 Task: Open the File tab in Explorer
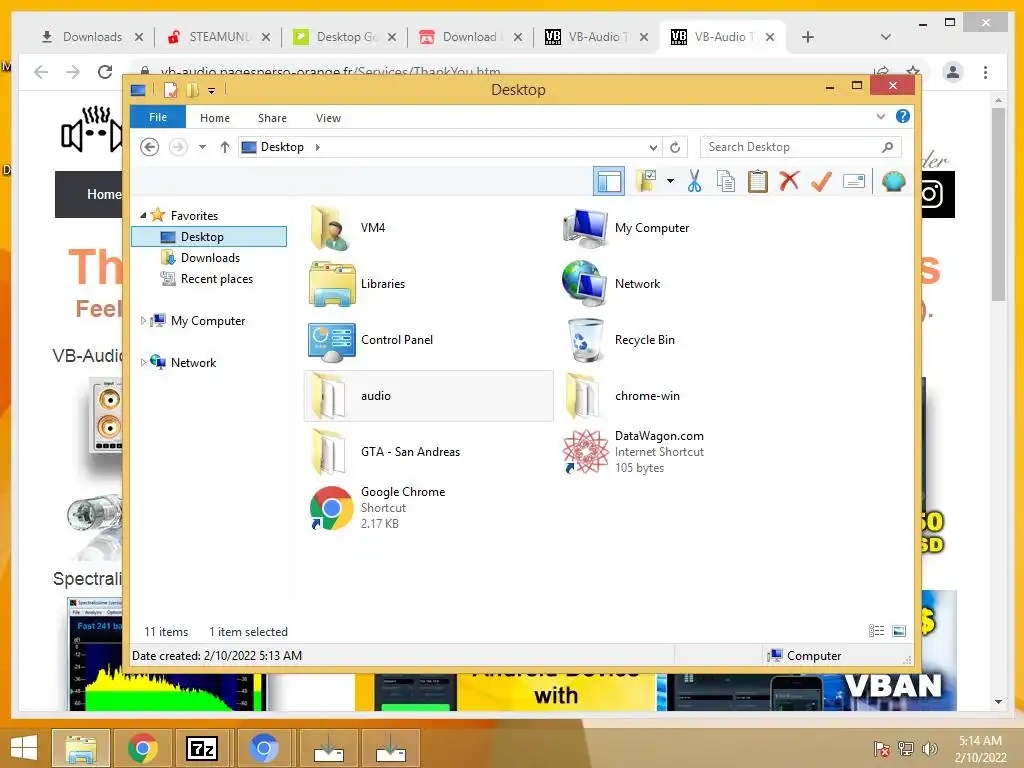tap(158, 118)
